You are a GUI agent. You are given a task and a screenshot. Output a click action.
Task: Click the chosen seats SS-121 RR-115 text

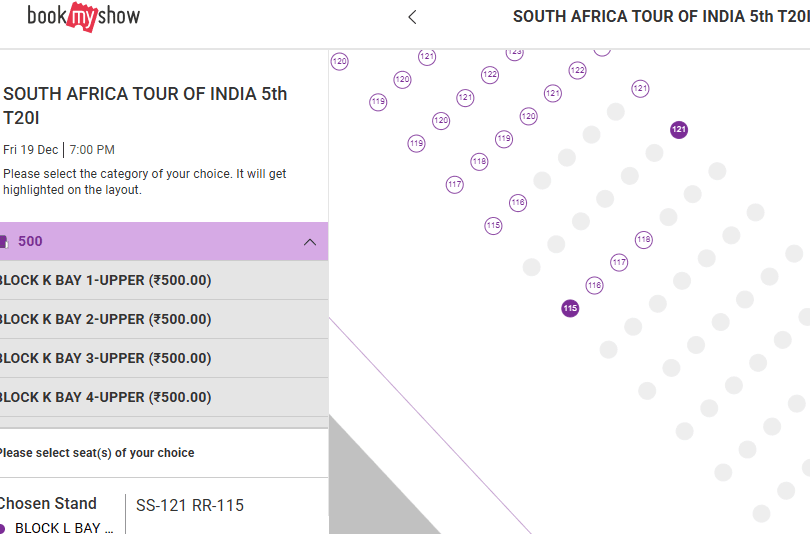[190, 506]
